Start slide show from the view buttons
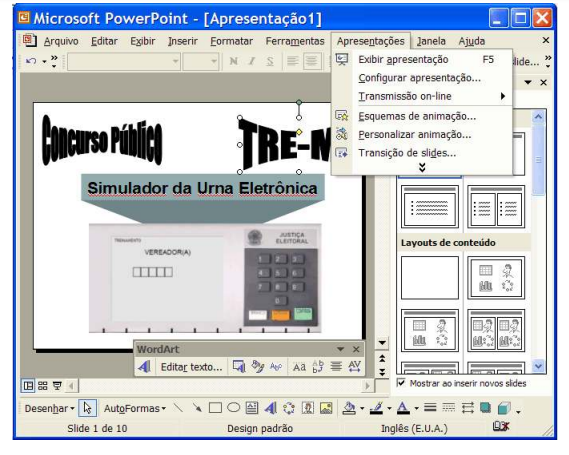Viewport: 569px width, 455px height. [x=57, y=385]
